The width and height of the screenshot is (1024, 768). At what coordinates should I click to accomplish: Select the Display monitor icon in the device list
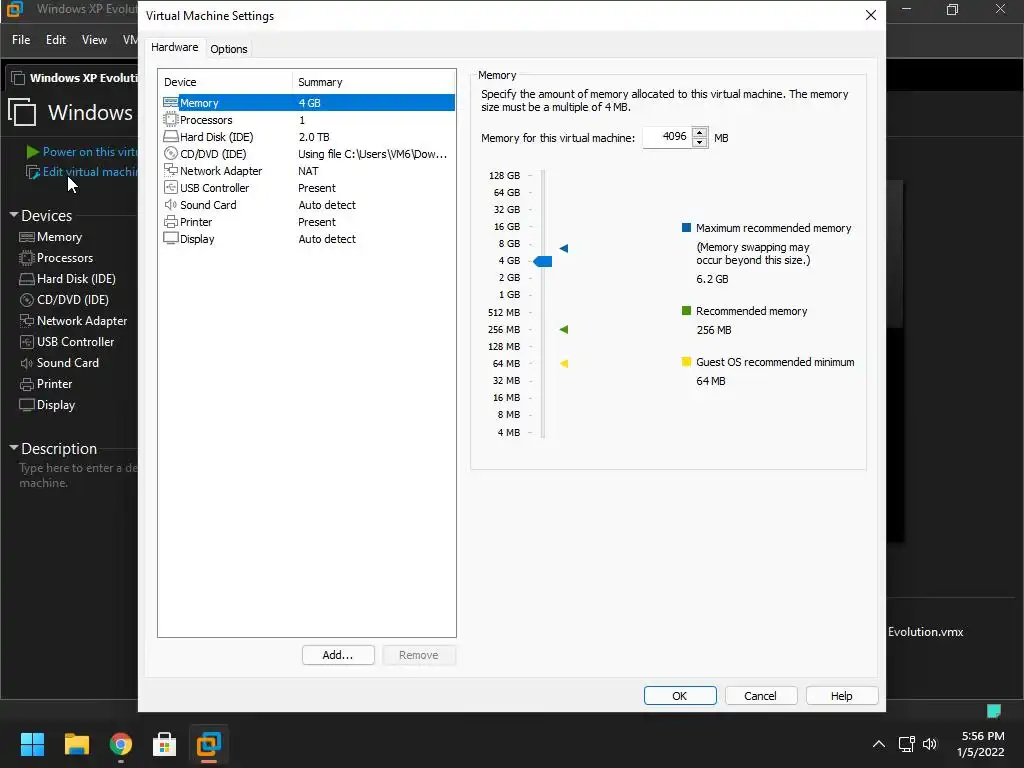pos(170,238)
